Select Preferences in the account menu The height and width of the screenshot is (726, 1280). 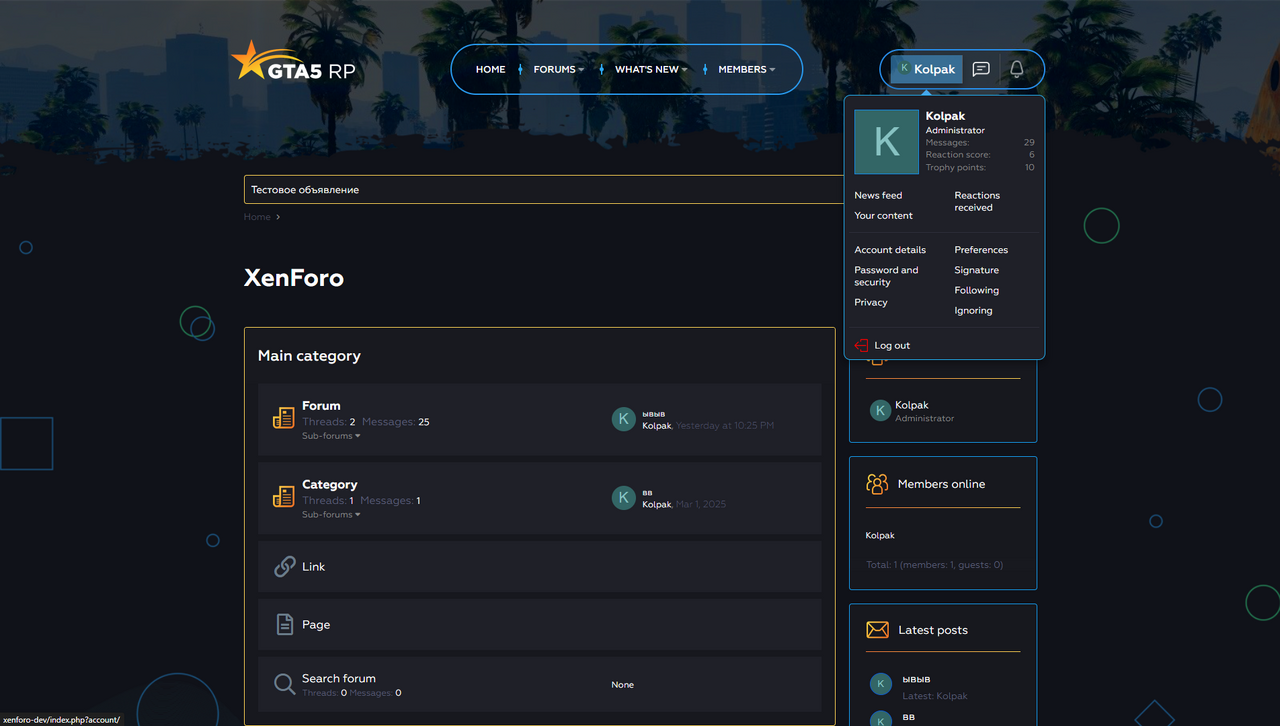[x=981, y=250]
